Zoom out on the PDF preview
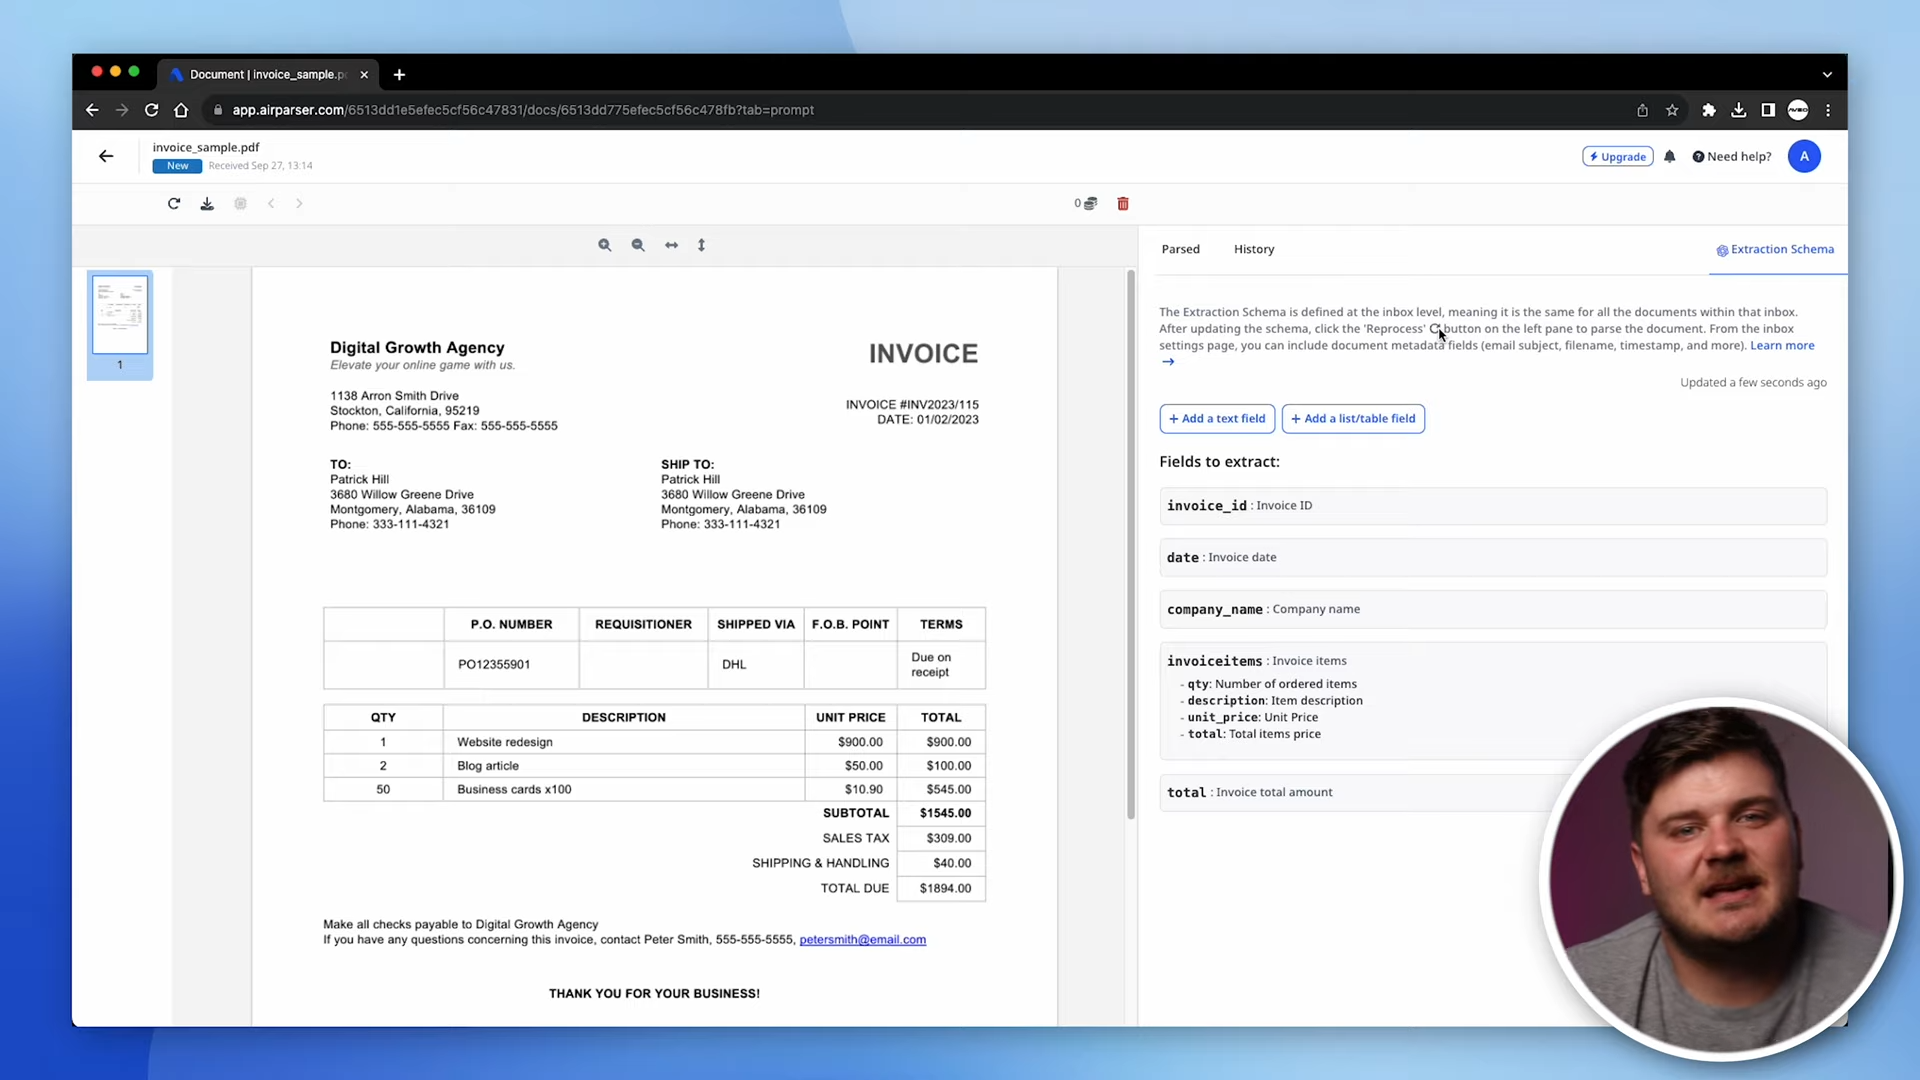The height and width of the screenshot is (1080, 1920). [x=638, y=245]
